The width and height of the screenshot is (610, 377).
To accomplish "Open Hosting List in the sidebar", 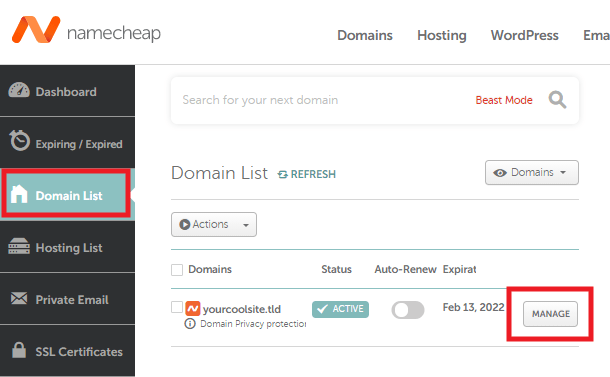I will (x=67, y=247).
